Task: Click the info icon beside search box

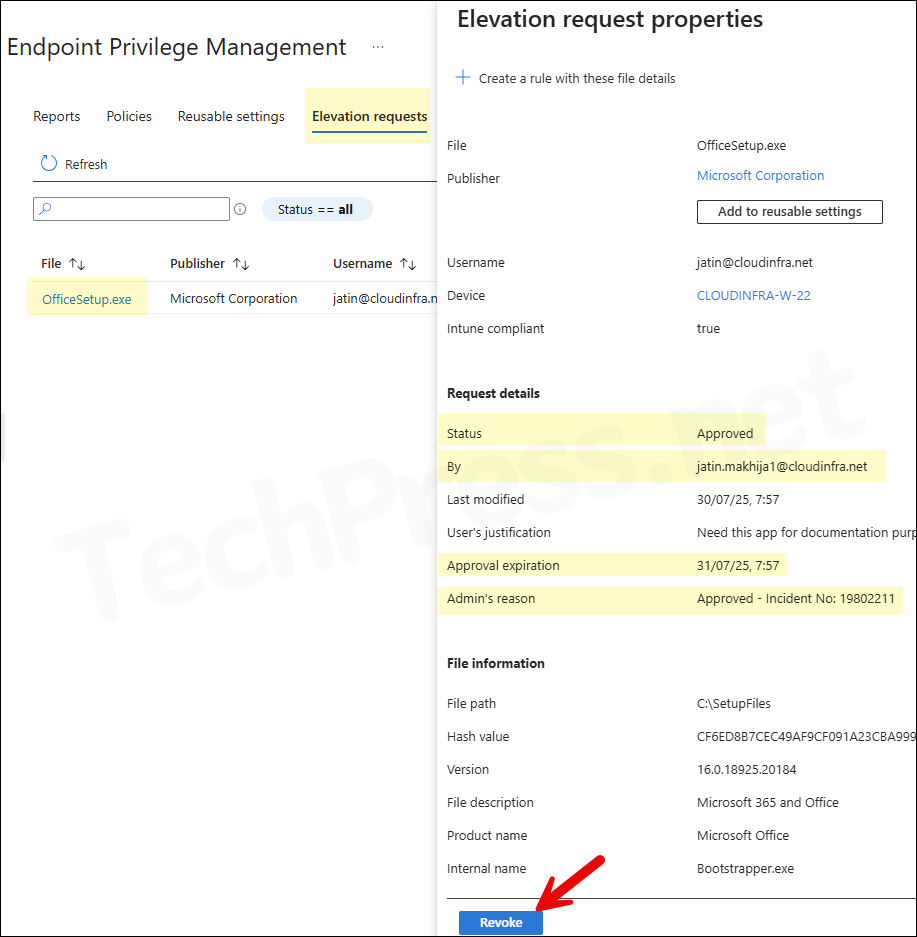Action: tap(240, 209)
